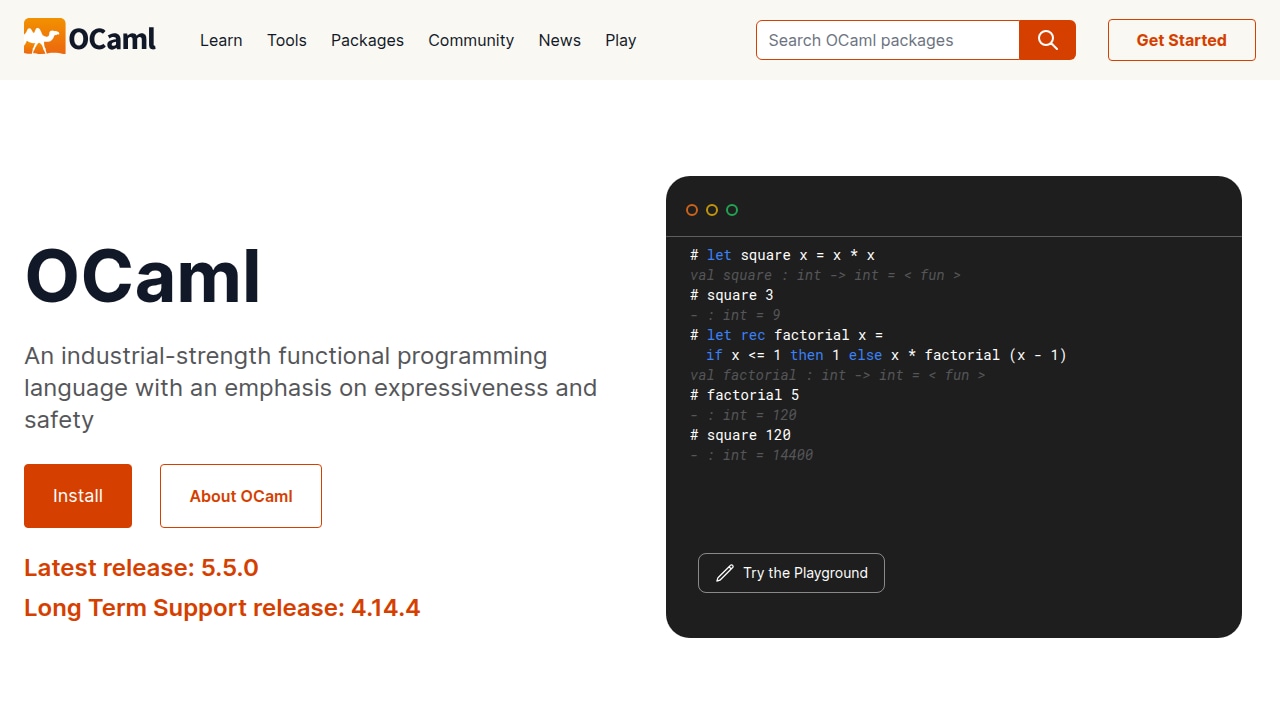The height and width of the screenshot is (720, 1280).
Task: Open the Play page
Action: point(621,40)
